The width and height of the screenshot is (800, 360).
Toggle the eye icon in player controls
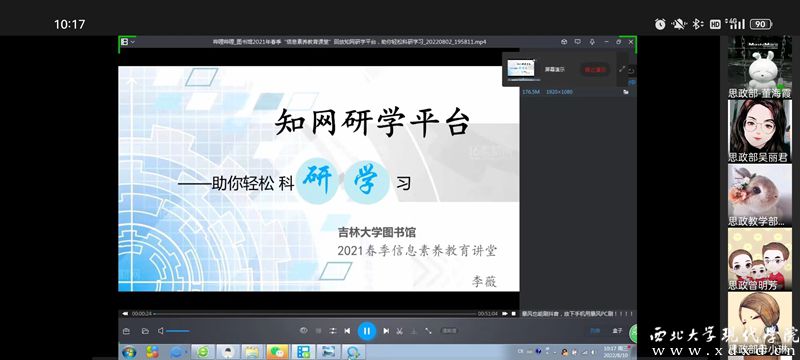point(304,330)
